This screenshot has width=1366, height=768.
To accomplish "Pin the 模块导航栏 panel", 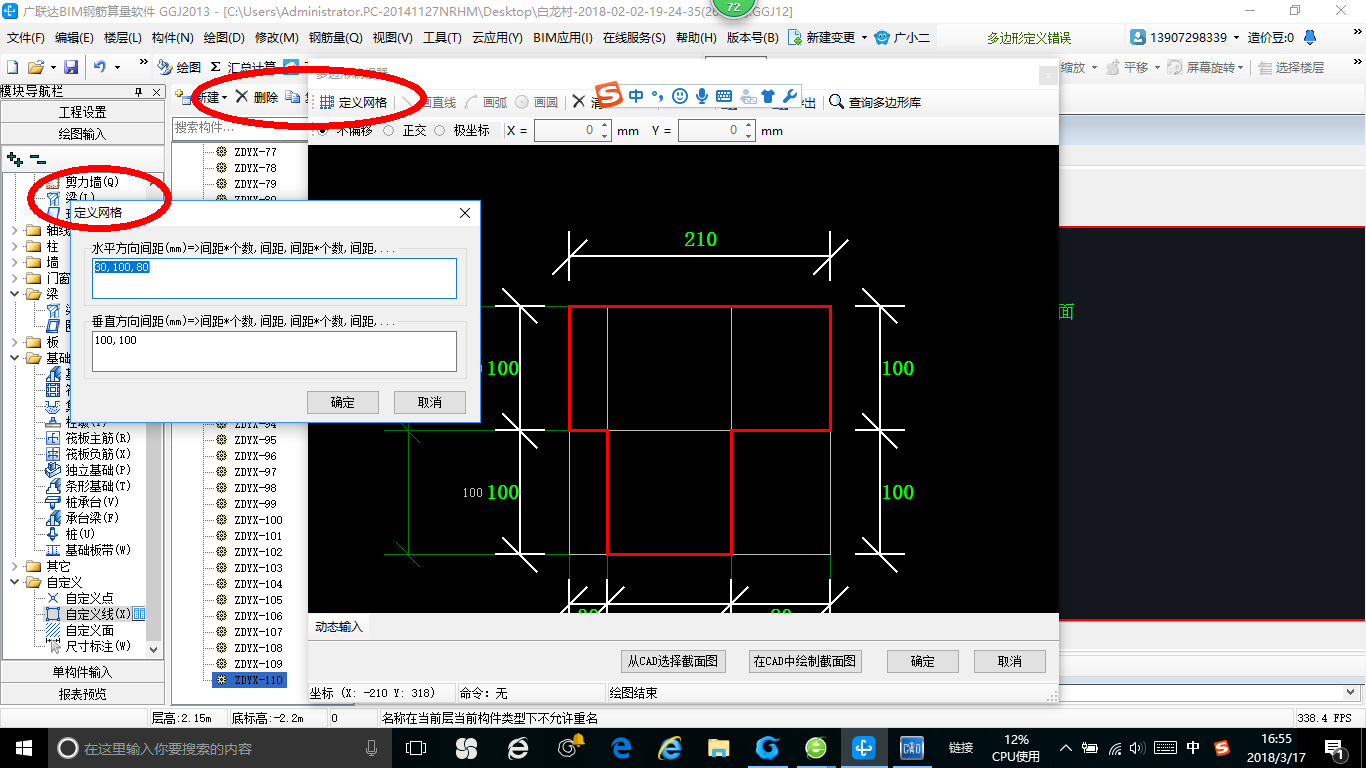I will (139, 92).
